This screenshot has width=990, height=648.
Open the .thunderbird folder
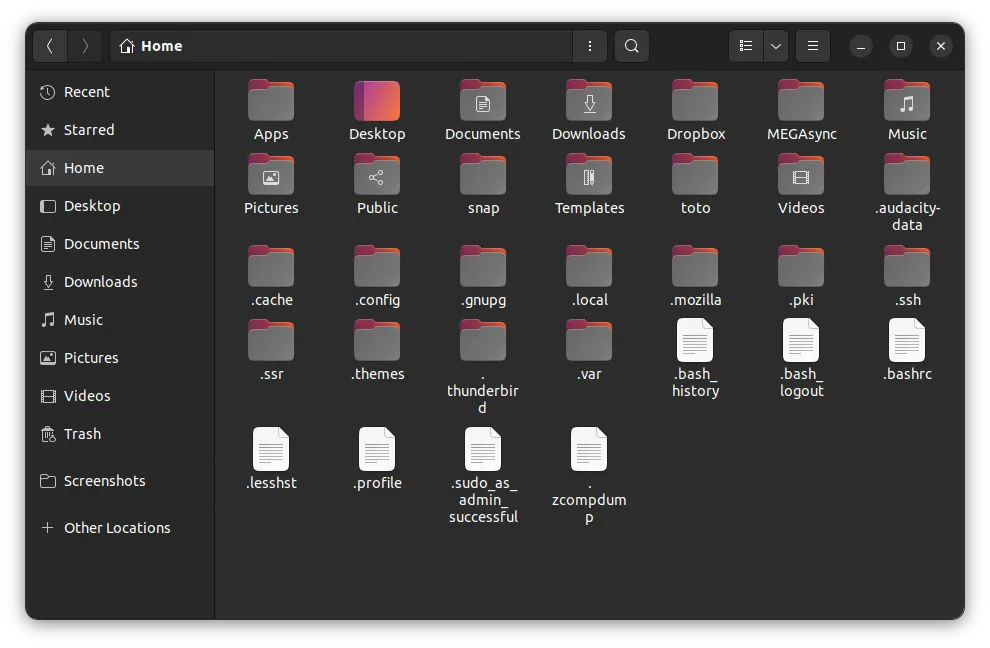point(483,341)
